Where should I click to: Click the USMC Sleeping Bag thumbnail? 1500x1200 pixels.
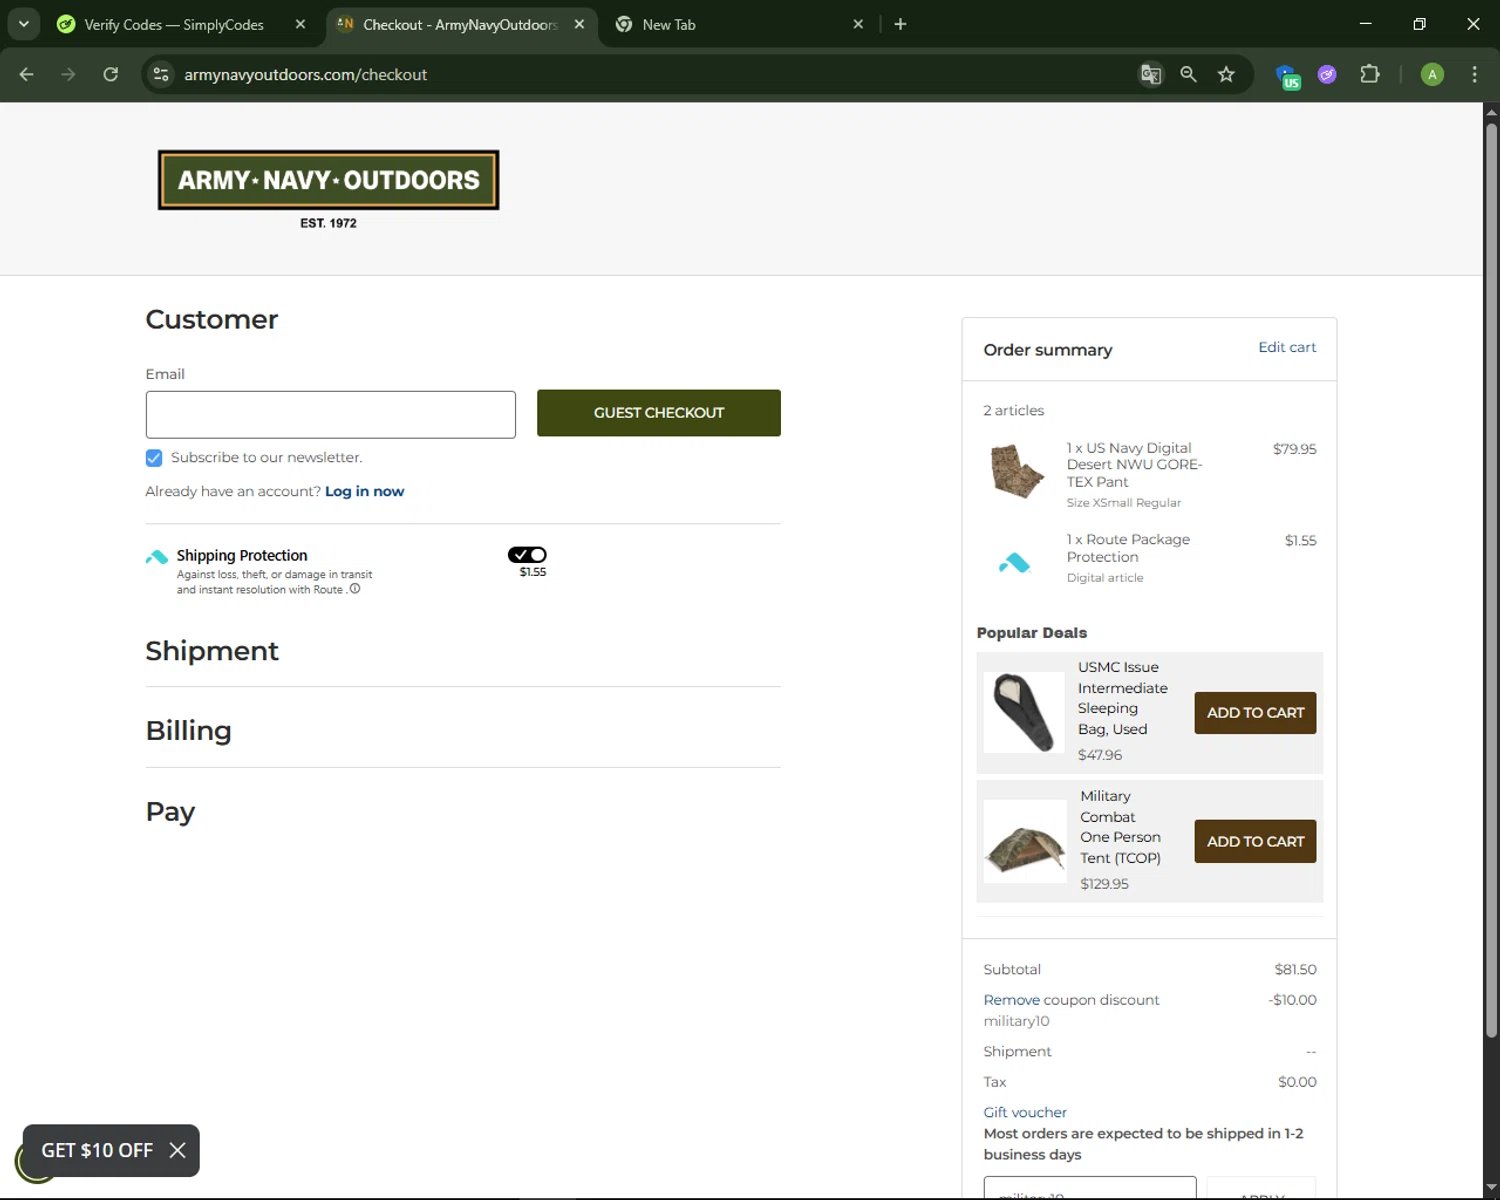(x=1024, y=712)
